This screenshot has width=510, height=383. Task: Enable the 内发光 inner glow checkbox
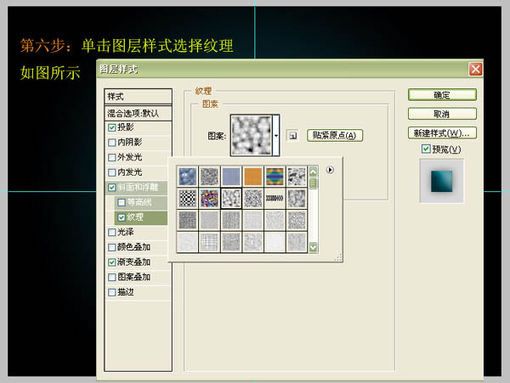click(x=112, y=172)
